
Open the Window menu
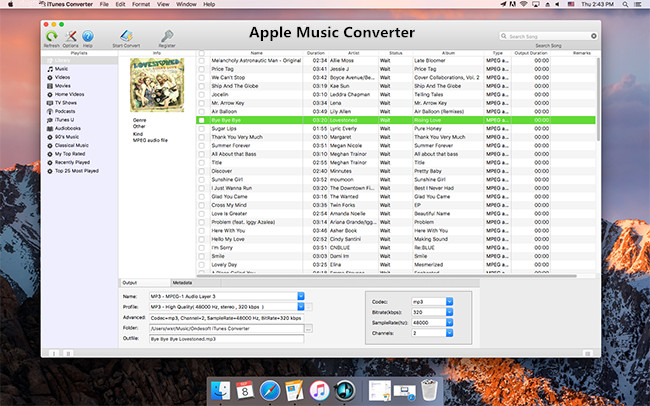186,4
